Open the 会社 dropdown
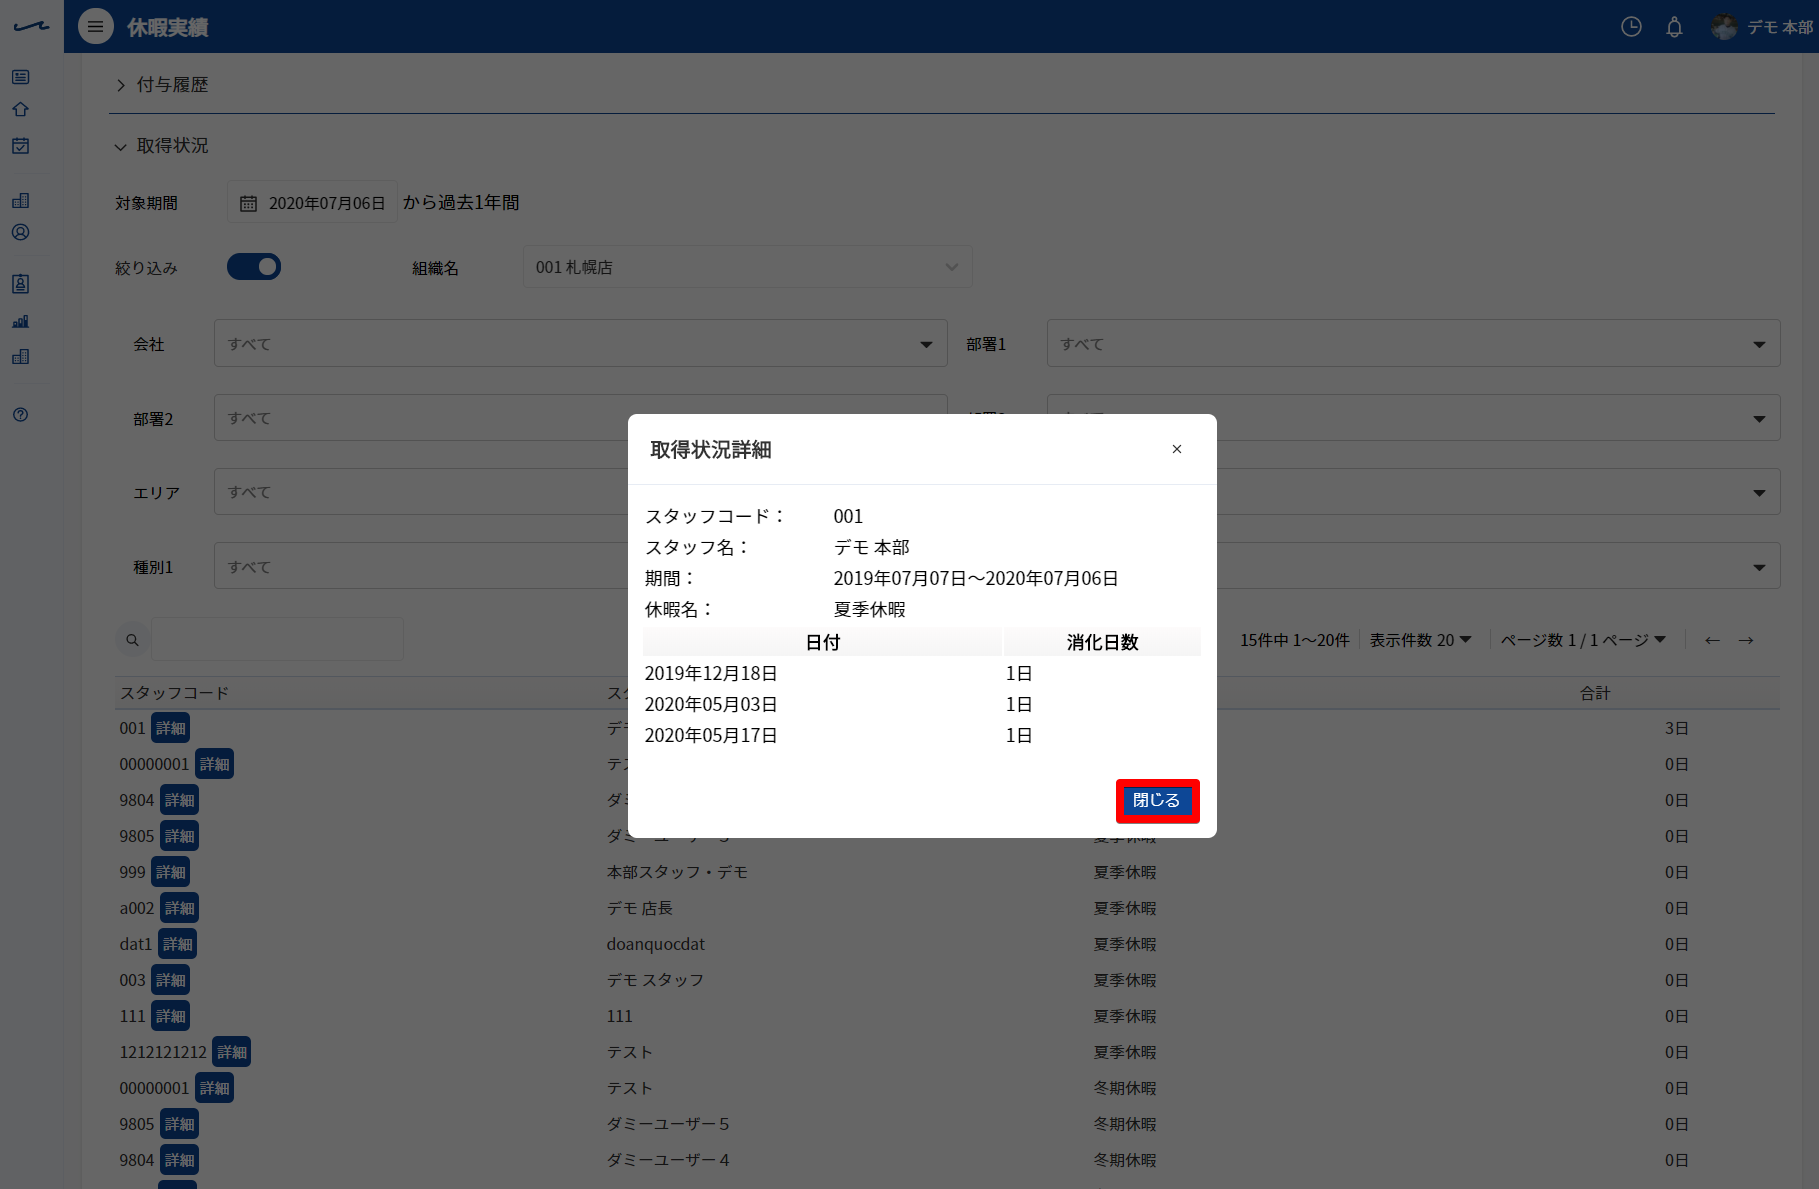Viewport: 1819px width, 1189px height. [580, 344]
